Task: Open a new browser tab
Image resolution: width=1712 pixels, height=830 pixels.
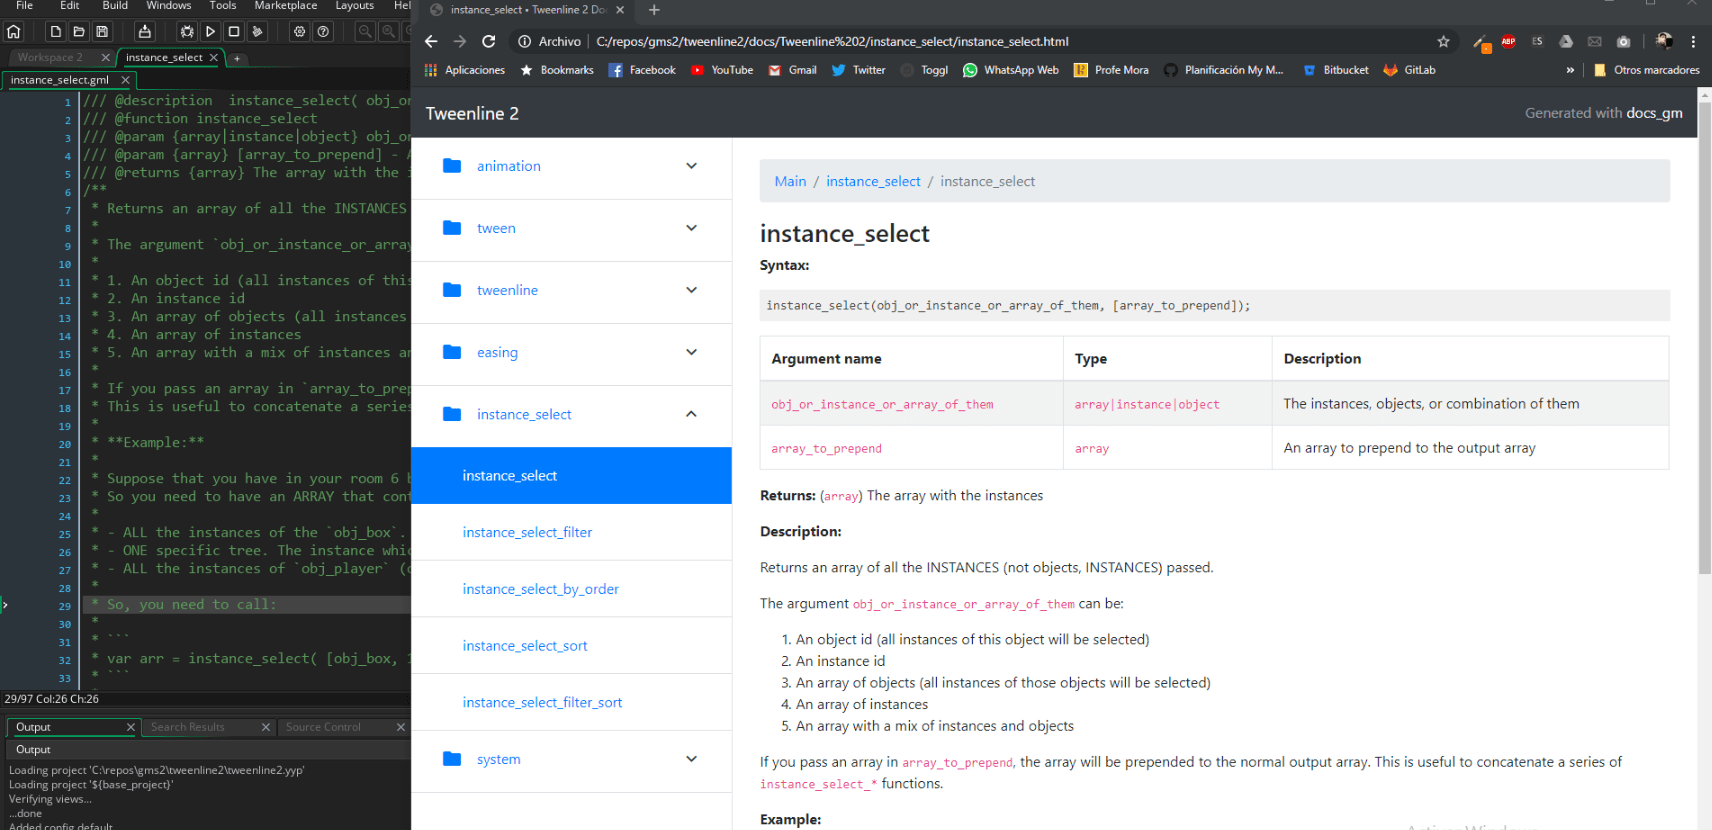Action: click(654, 10)
